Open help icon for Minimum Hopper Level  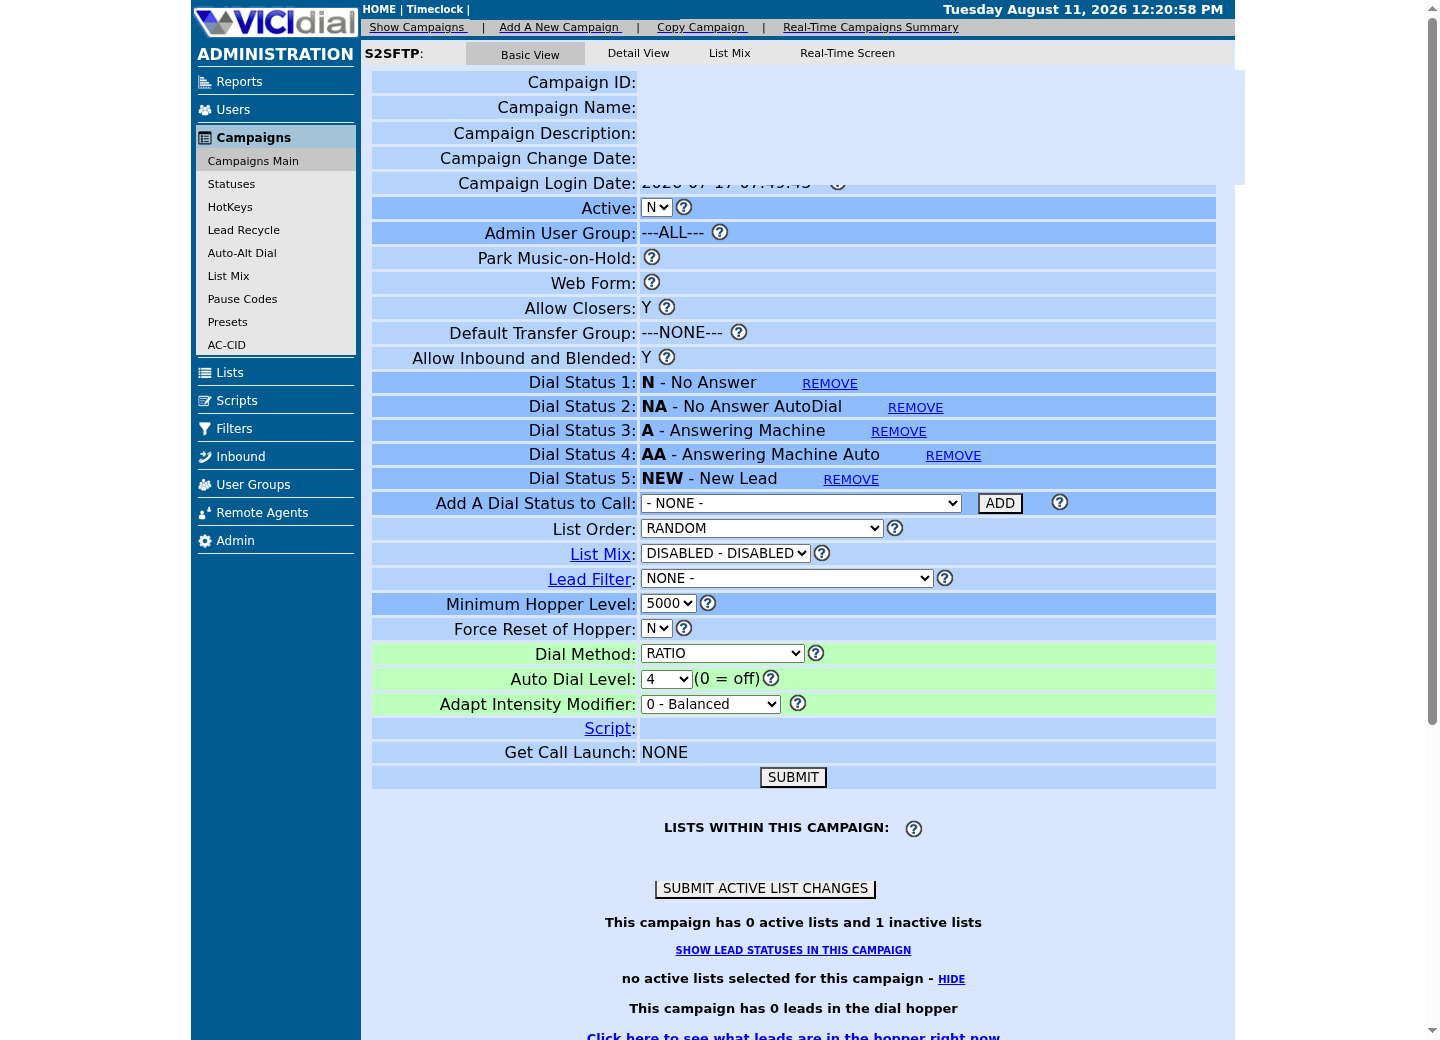coord(708,603)
